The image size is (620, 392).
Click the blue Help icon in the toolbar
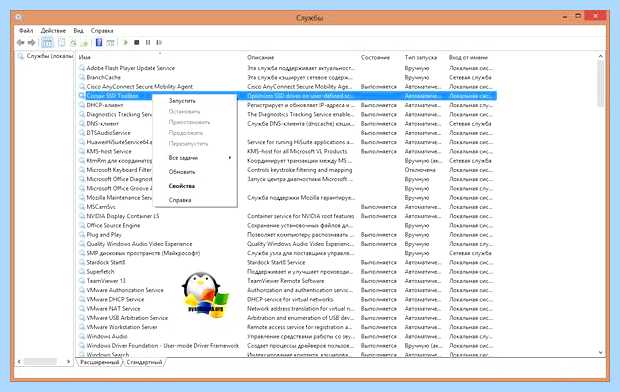point(99,42)
